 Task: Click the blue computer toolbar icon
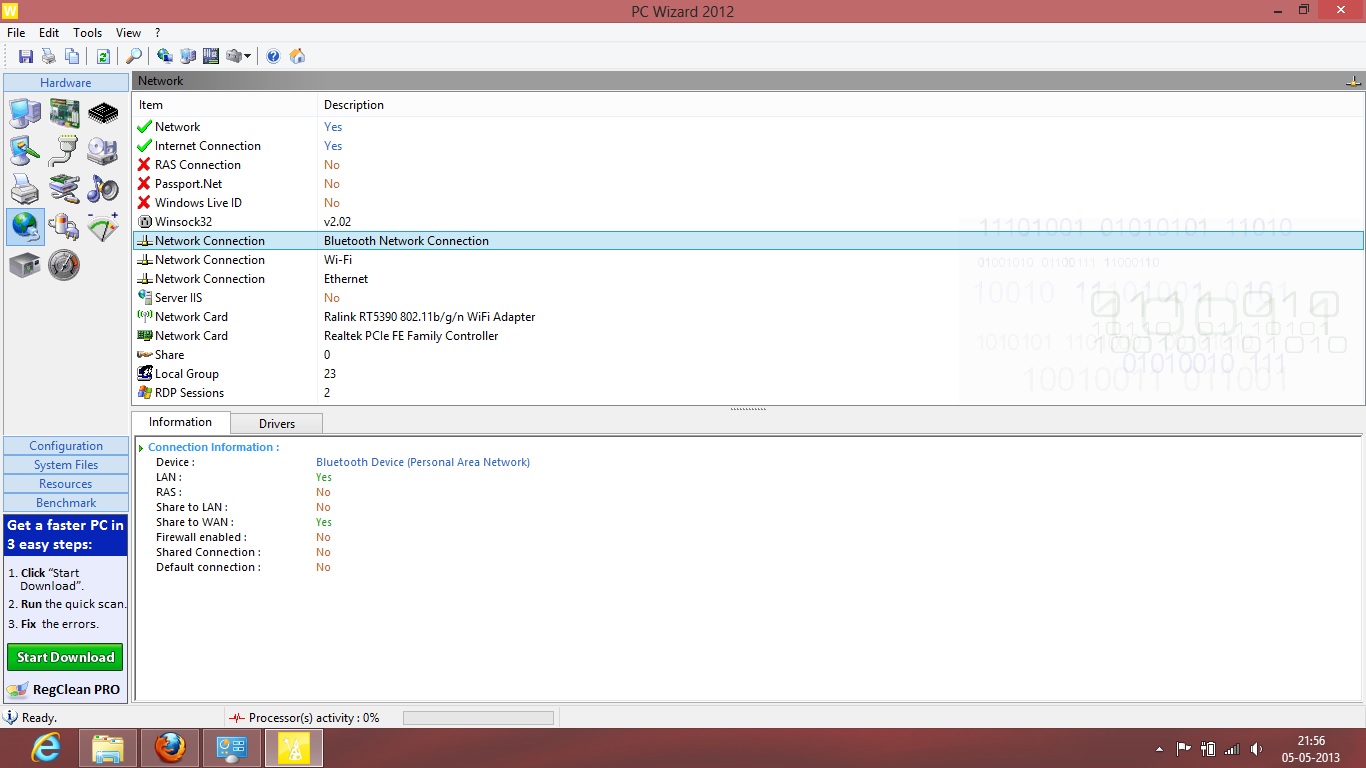click(188, 56)
